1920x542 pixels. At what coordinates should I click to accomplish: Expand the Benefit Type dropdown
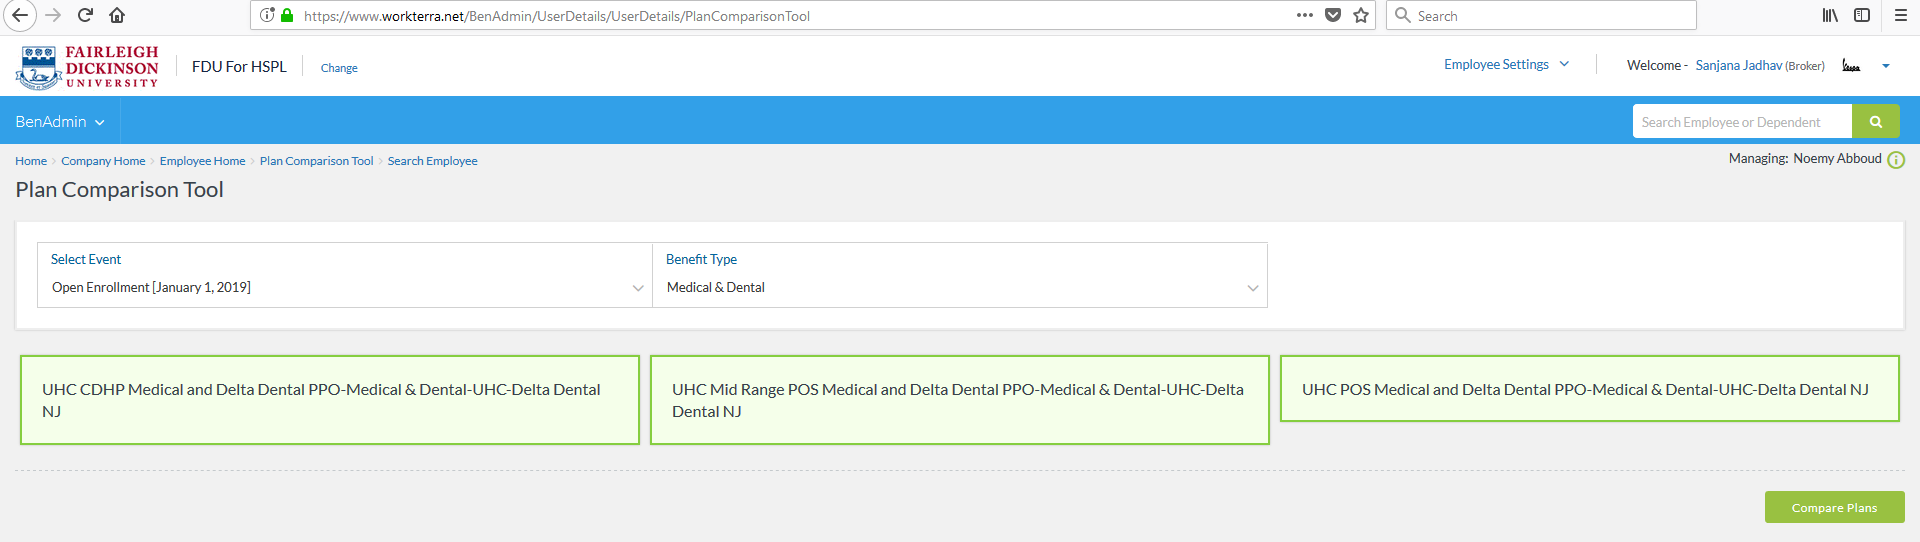pyautogui.click(x=960, y=275)
